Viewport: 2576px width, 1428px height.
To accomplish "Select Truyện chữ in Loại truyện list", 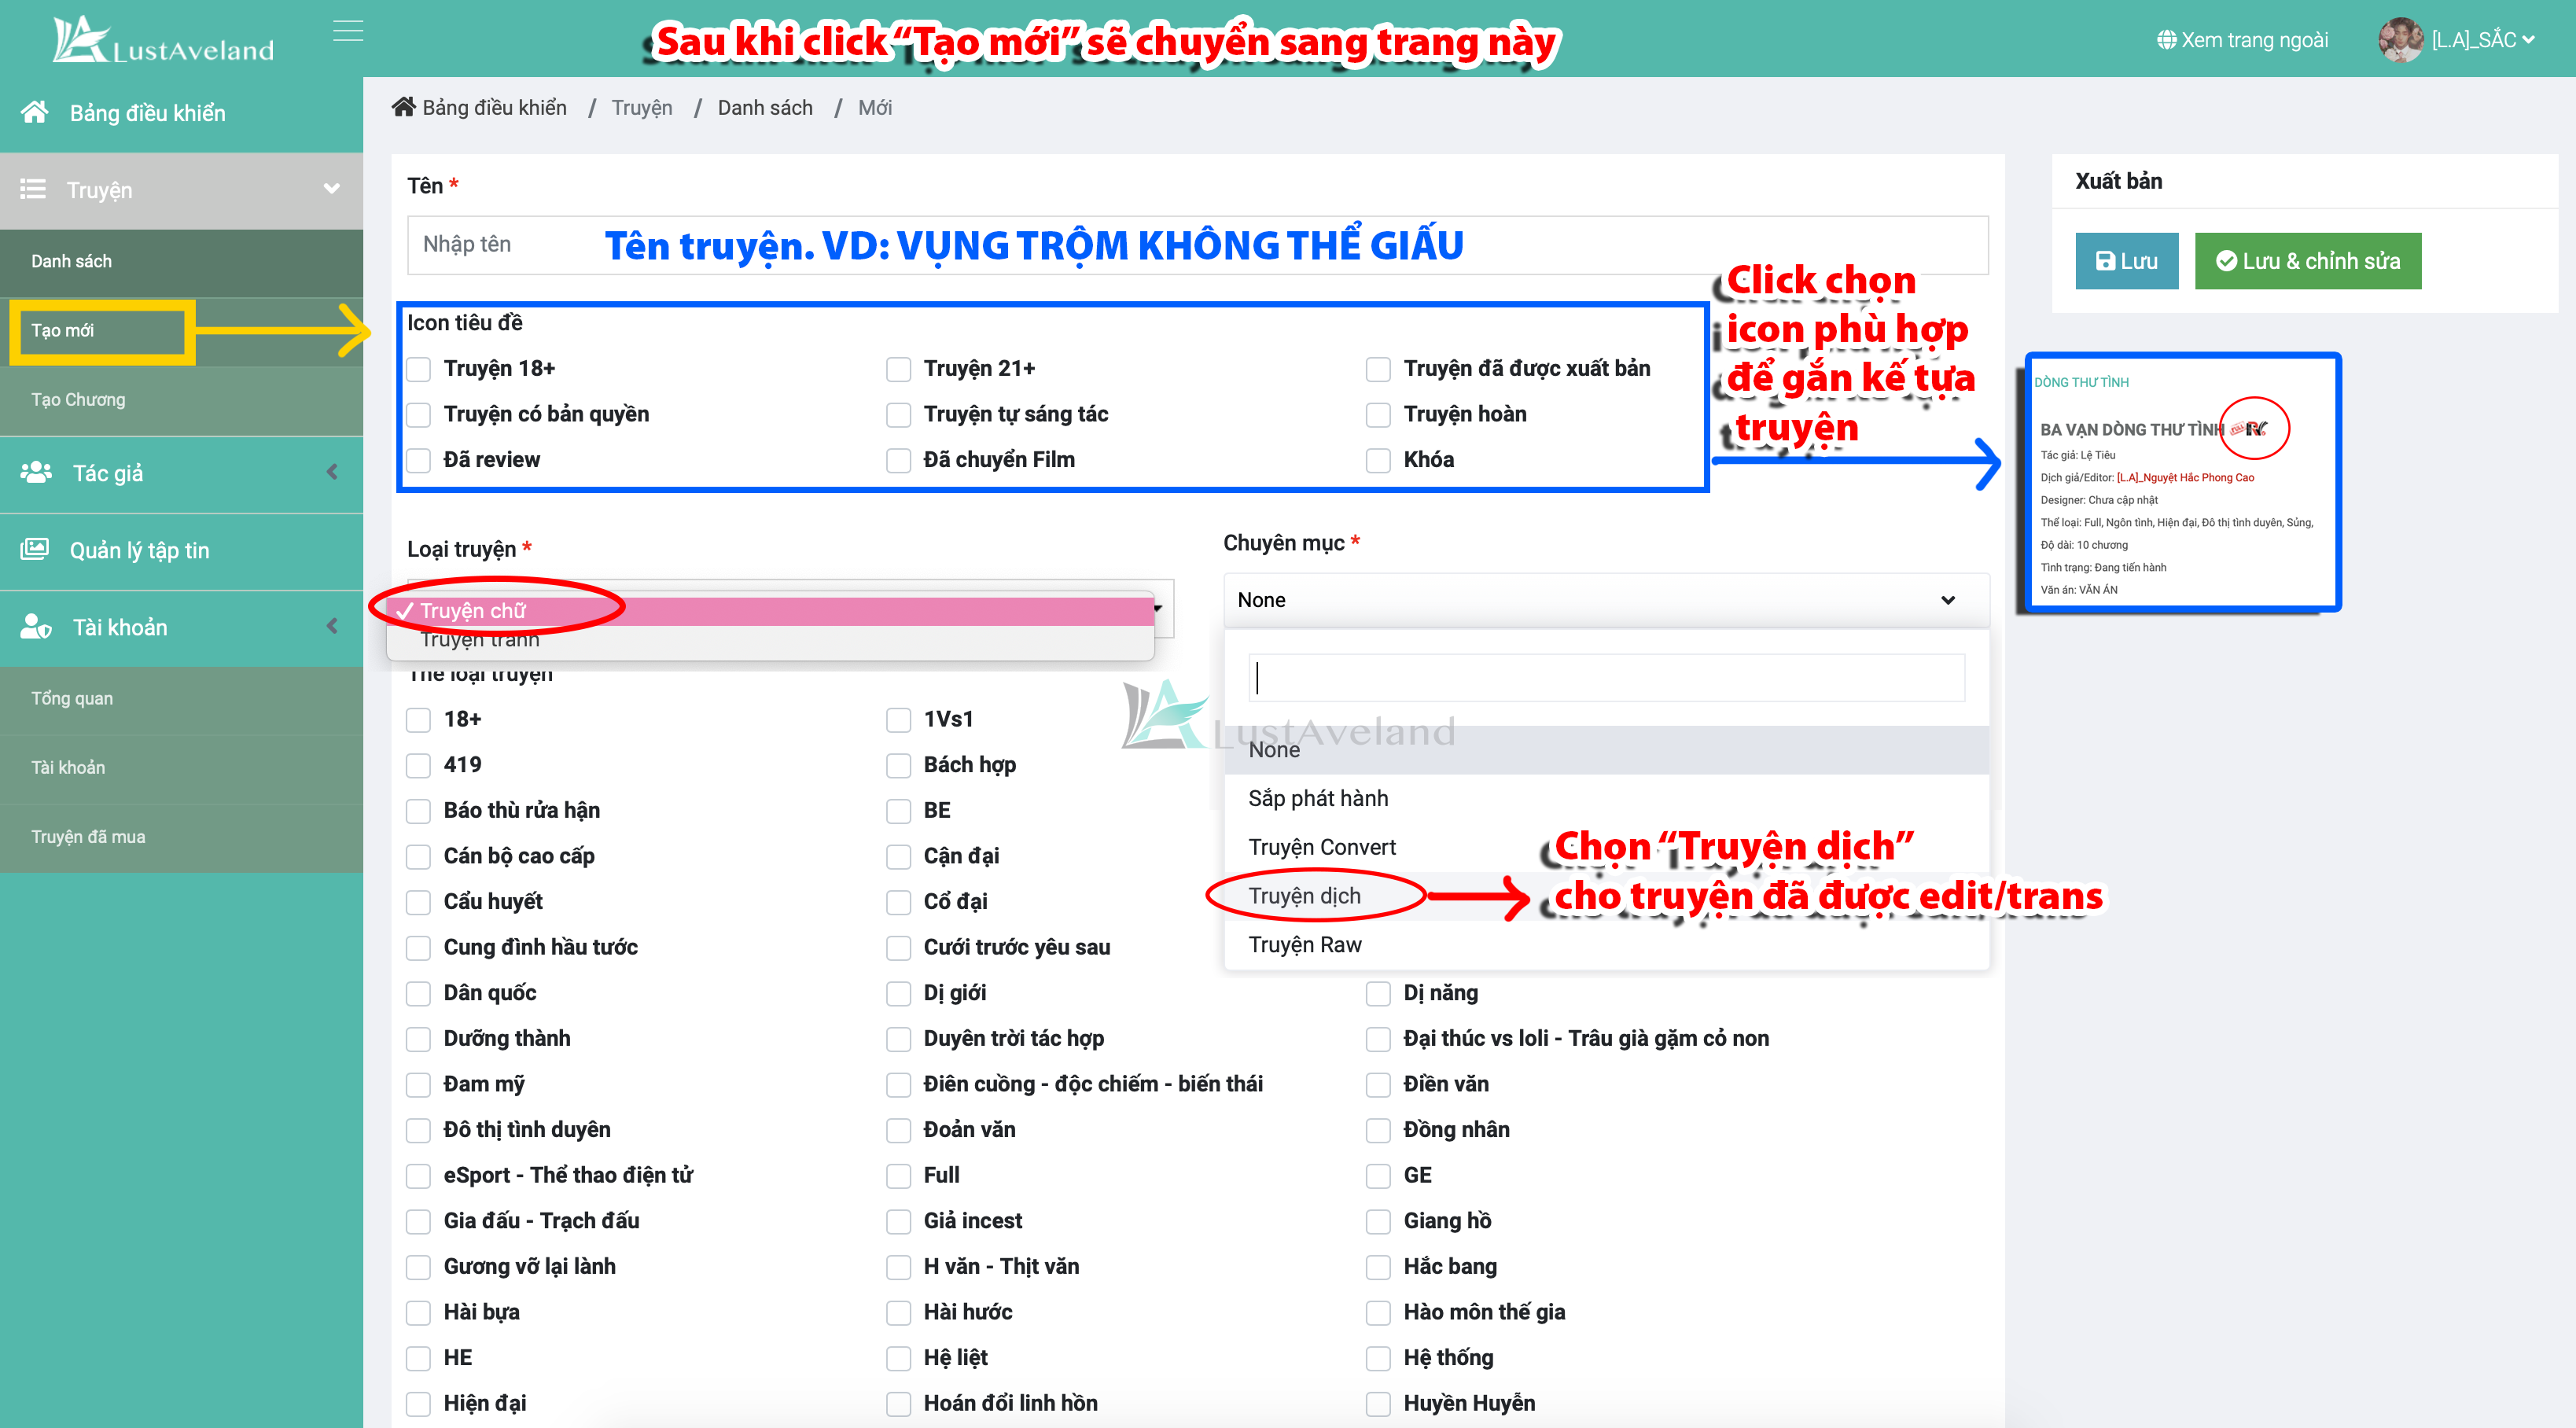I will pos(771,611).
